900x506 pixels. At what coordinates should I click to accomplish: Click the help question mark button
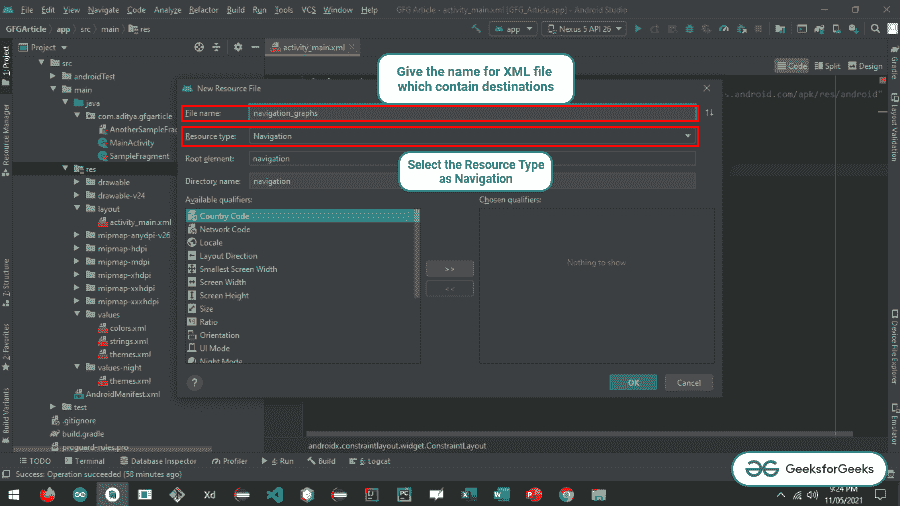(195, 382)
